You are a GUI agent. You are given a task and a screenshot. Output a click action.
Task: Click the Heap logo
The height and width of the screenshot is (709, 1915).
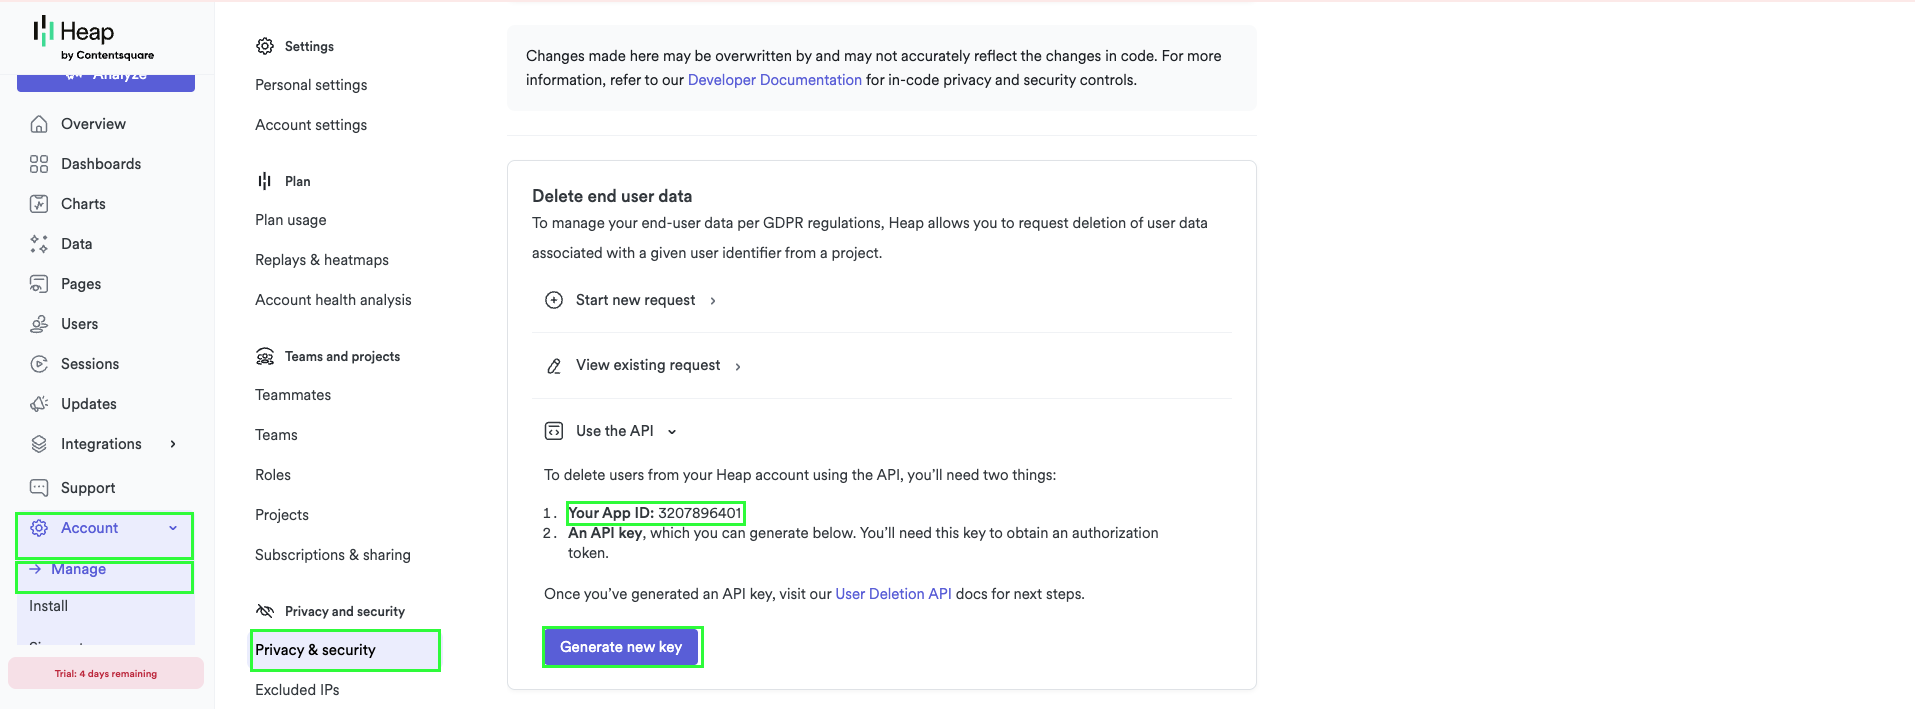click(x=93, y=38)
